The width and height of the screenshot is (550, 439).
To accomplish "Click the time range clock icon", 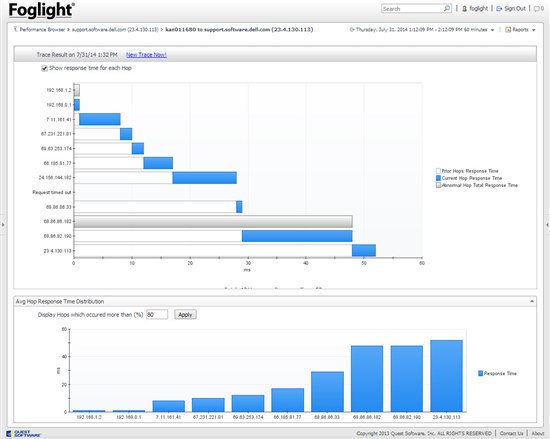I will tap(352, 30).
